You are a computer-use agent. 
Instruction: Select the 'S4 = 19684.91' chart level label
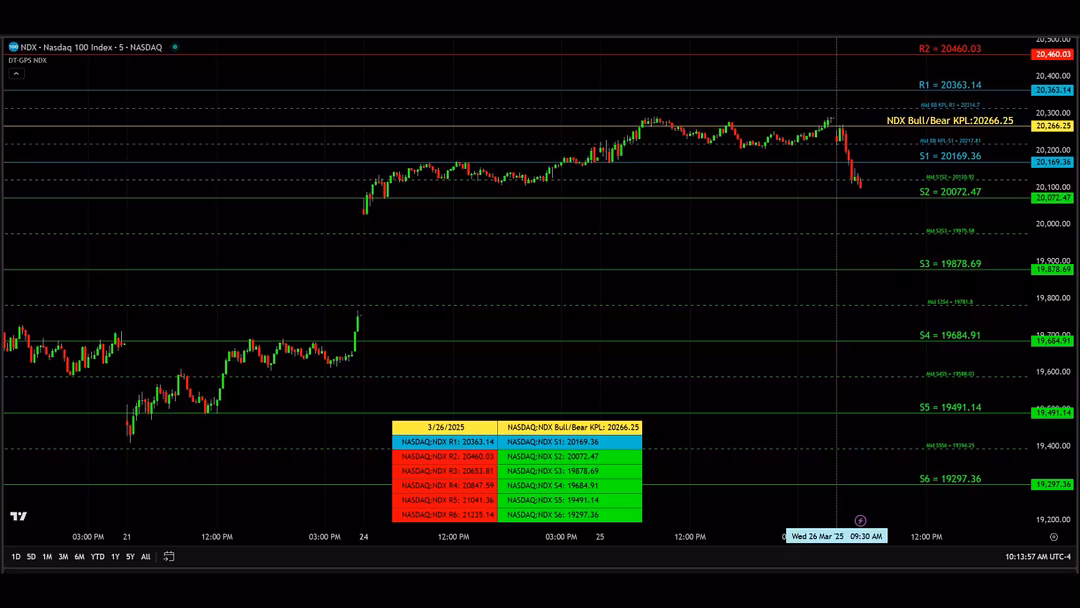click(950, 335)
